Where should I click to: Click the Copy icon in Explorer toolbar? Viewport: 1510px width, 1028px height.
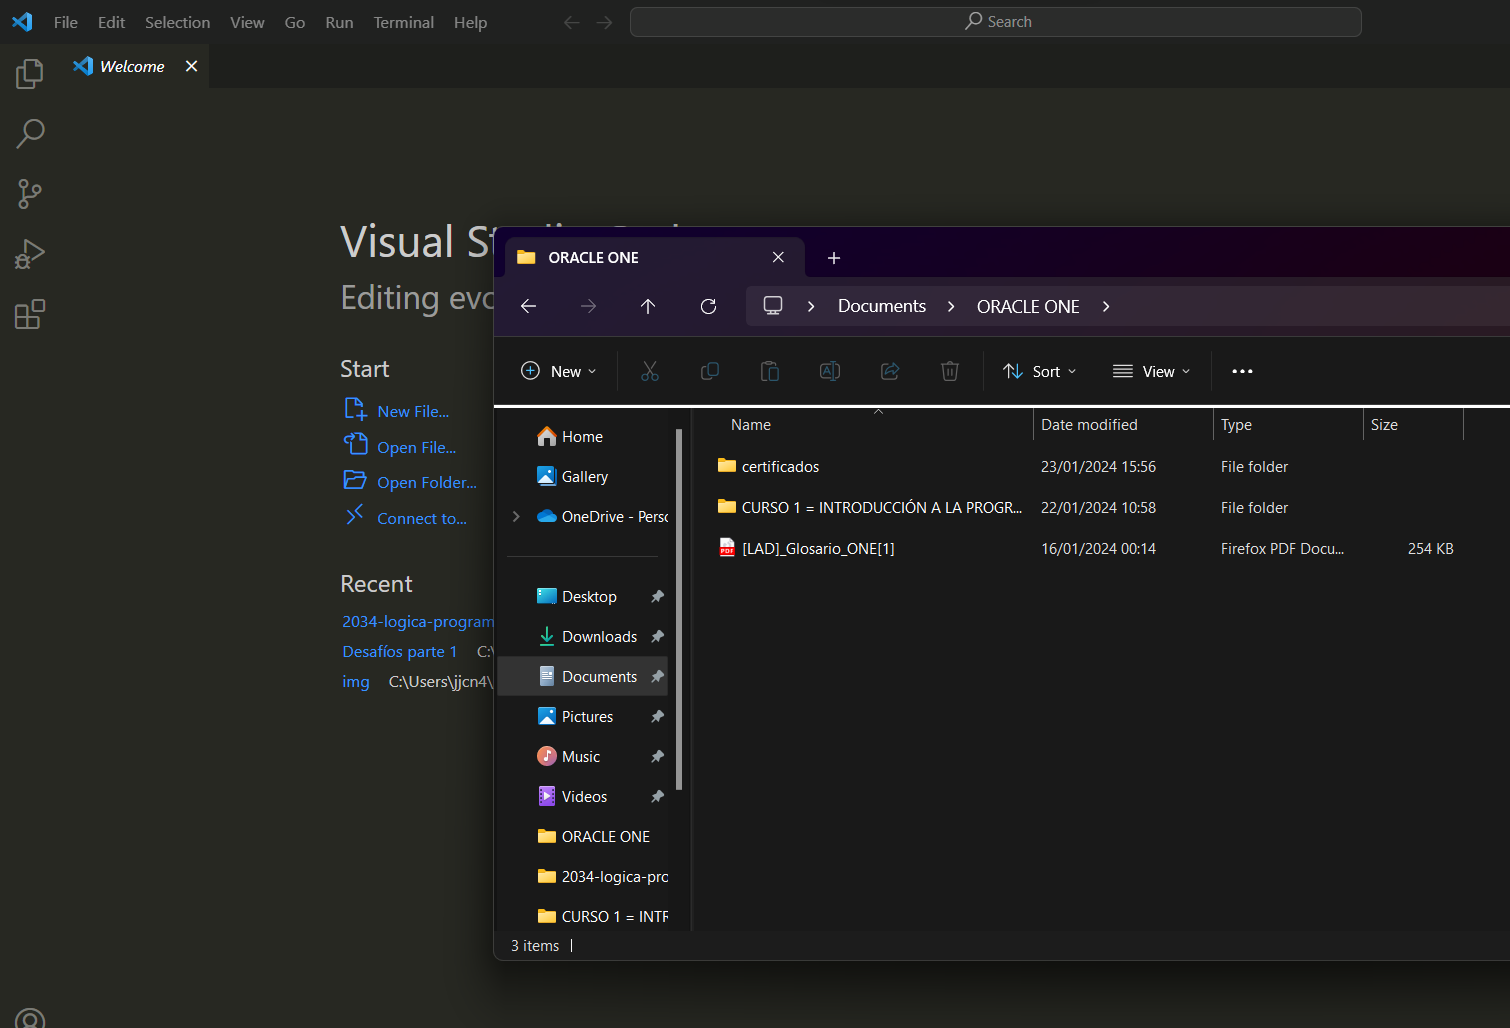pos(710,371)
